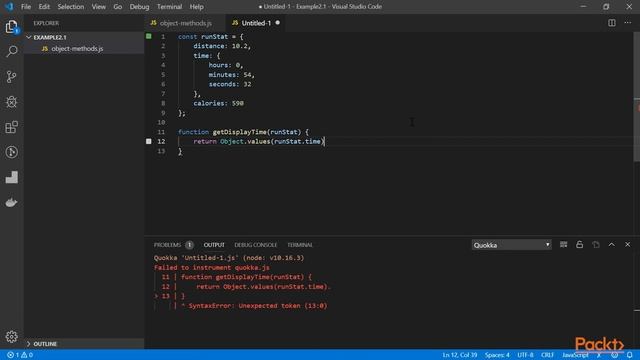Screen dimensions: 640x360
Task: Click the clock-shaped activity bar icon
Action: (11, 152)
